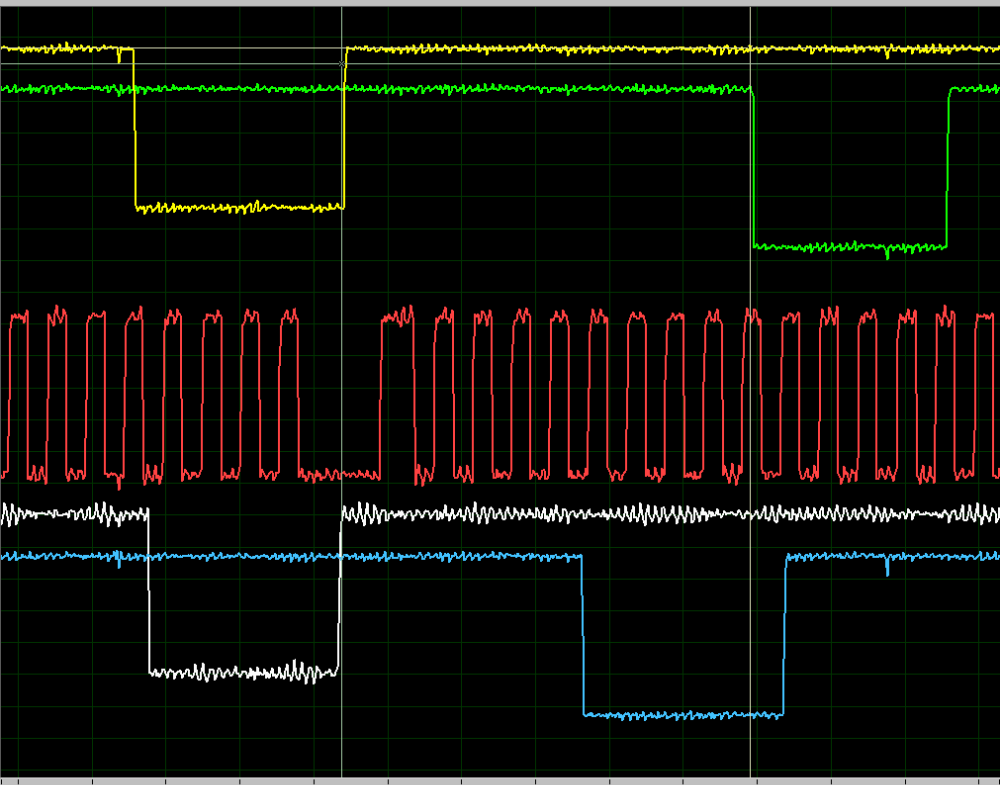Click the rising edge of the blue trace
The image size is (1000, 785).
point(784,635)
